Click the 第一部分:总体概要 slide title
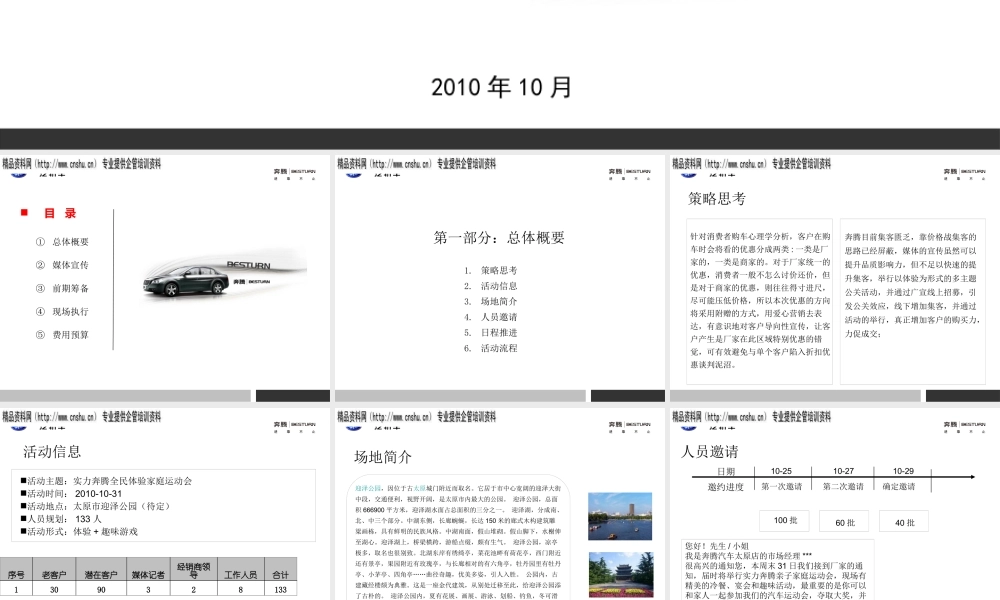Image resolution: width=1000 pixels, height=600 pixels. (x=499, y=238)
